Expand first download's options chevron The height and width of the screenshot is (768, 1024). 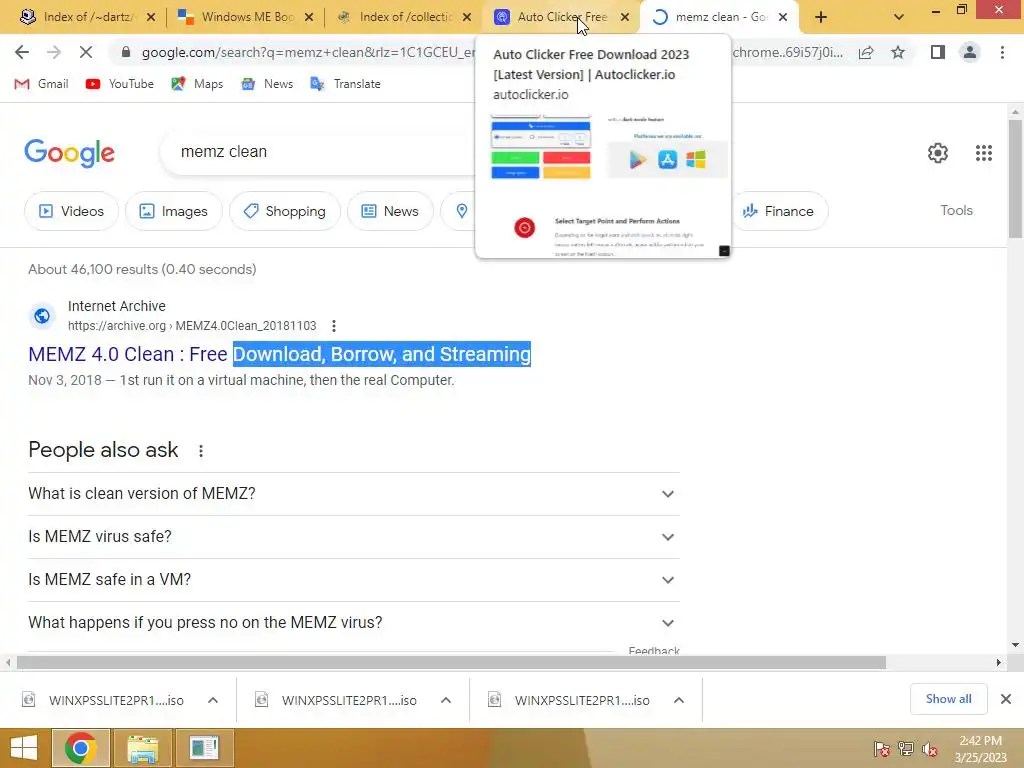tap(213, 700)
